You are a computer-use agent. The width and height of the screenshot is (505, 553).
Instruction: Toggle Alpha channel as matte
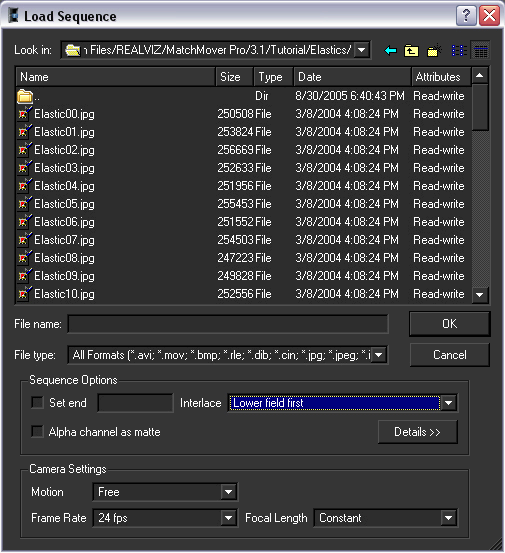[x=37, y=432]
